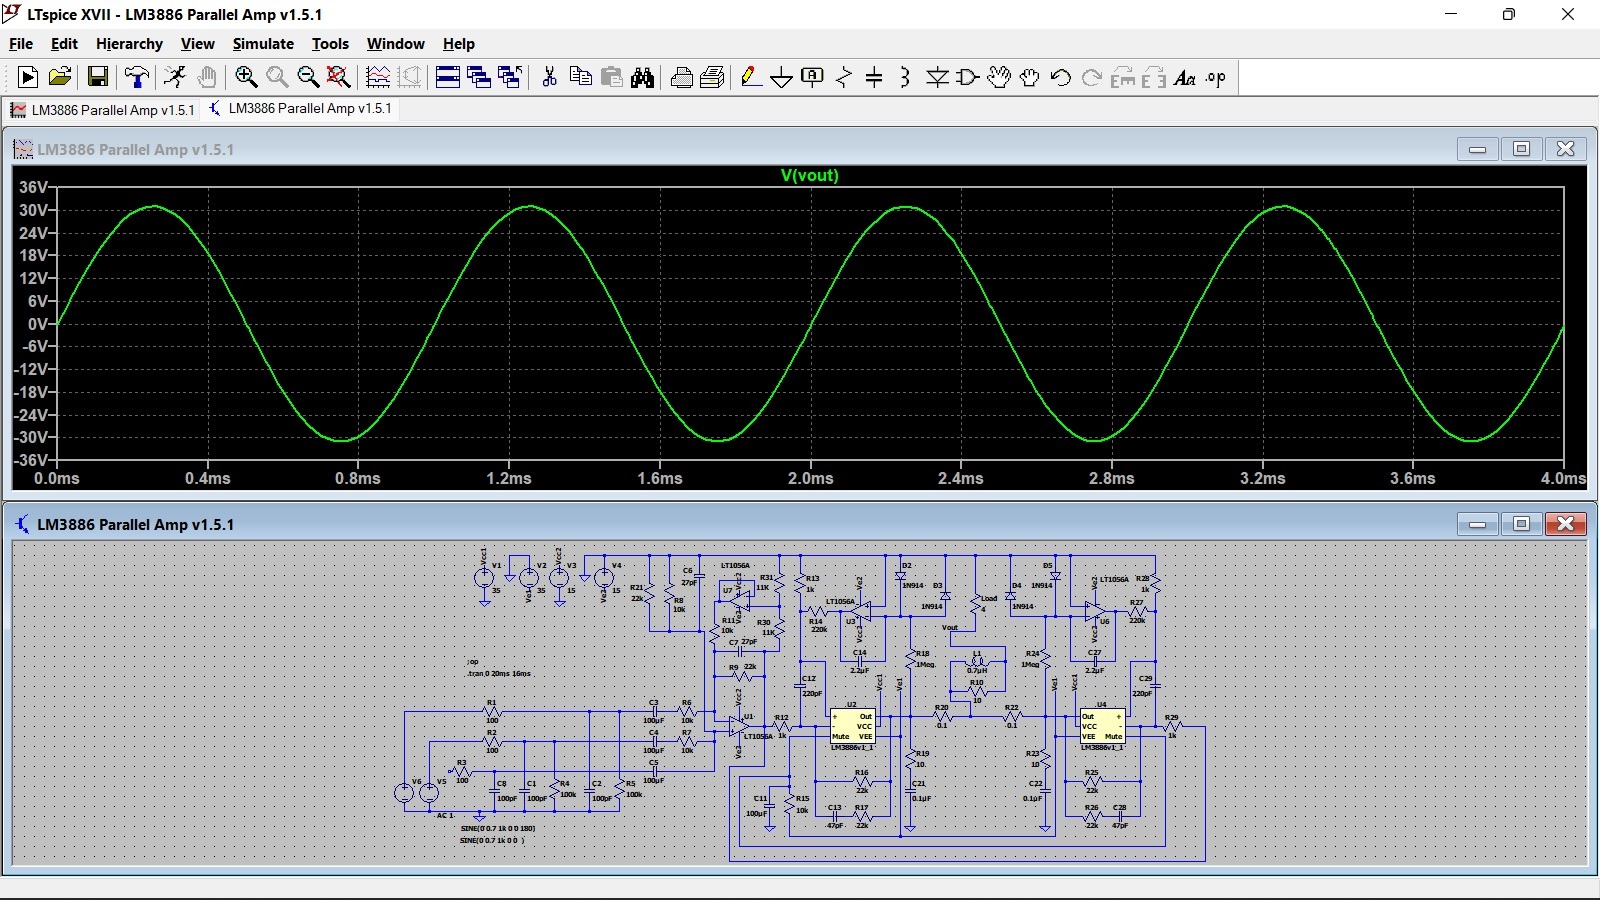Select the Place Resistor tool

[x=844, y=77]
